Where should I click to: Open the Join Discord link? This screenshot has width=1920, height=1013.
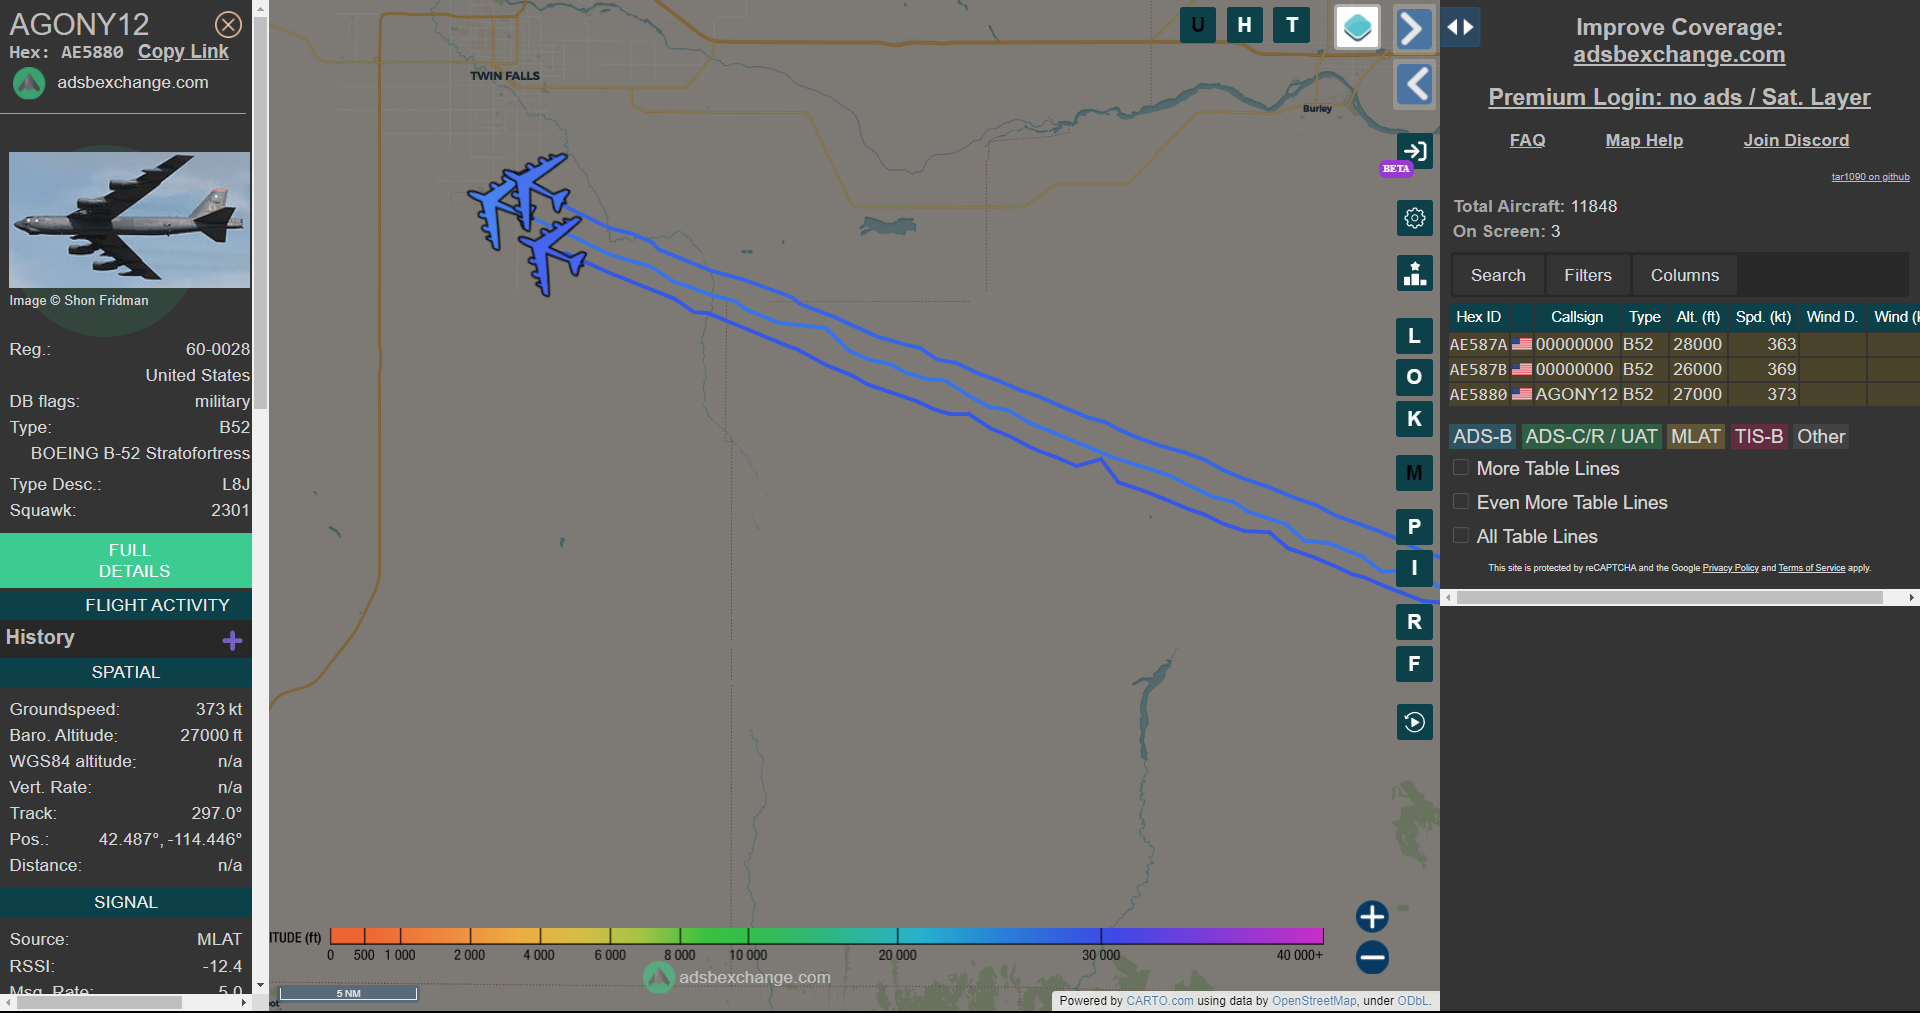coord(1796,140)
